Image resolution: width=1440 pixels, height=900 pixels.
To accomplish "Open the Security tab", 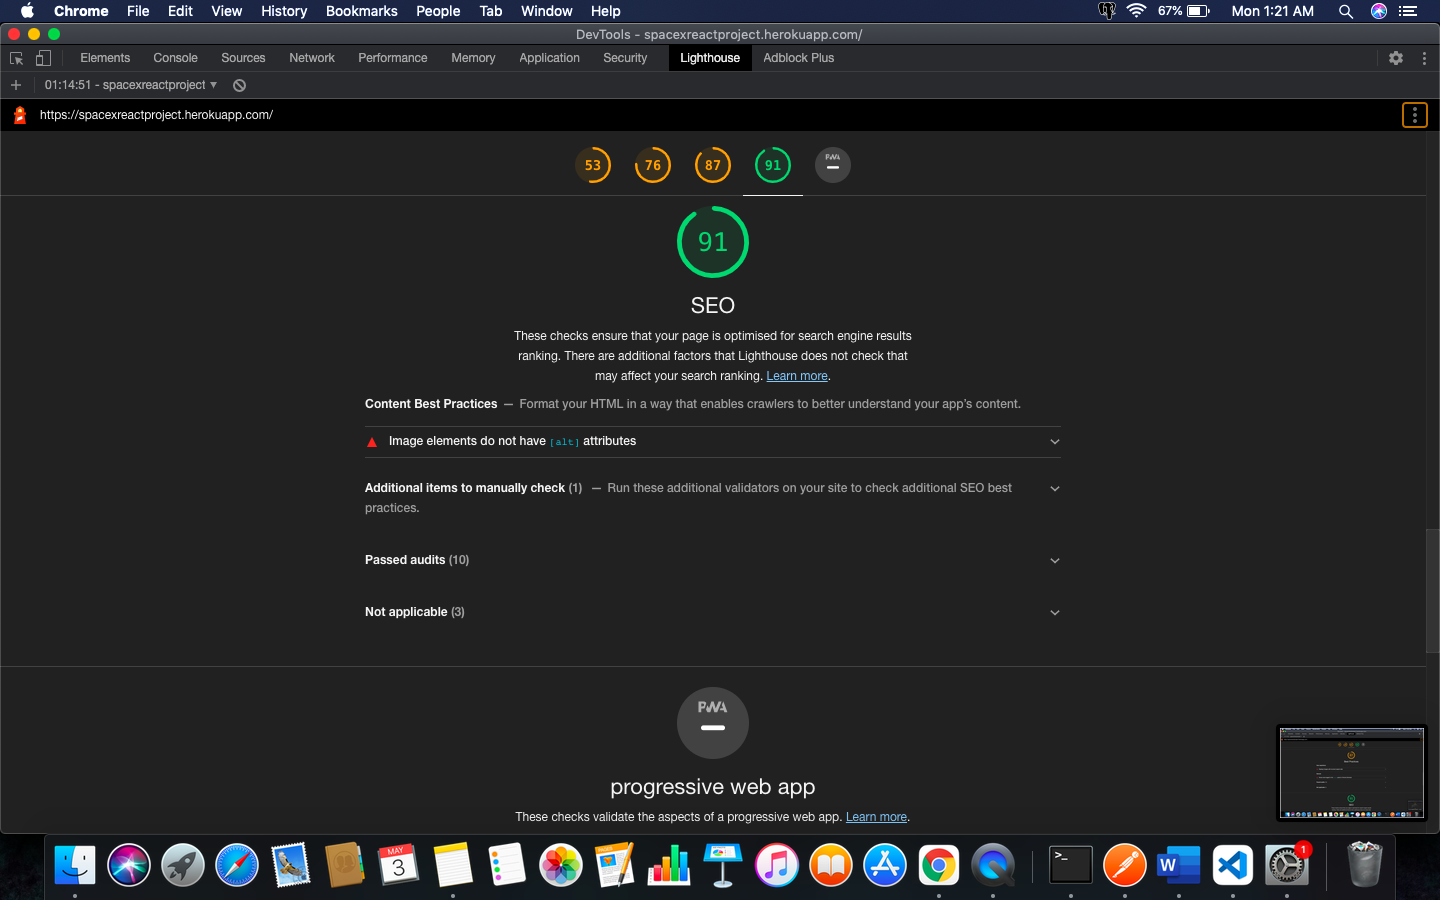I will (x=625, y=58).
